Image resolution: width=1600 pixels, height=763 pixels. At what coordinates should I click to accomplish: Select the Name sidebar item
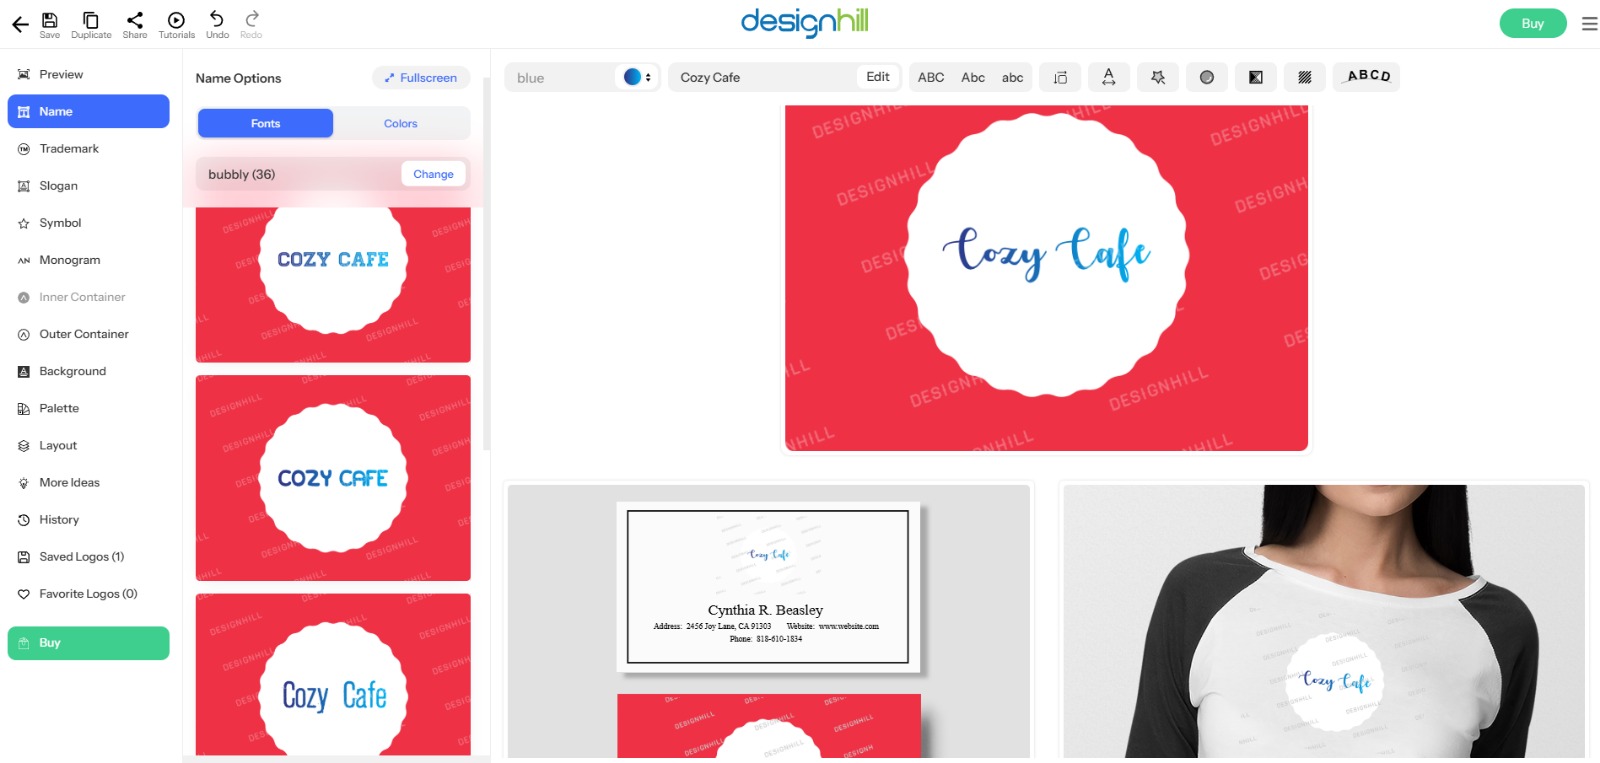(x=88, y=111)
